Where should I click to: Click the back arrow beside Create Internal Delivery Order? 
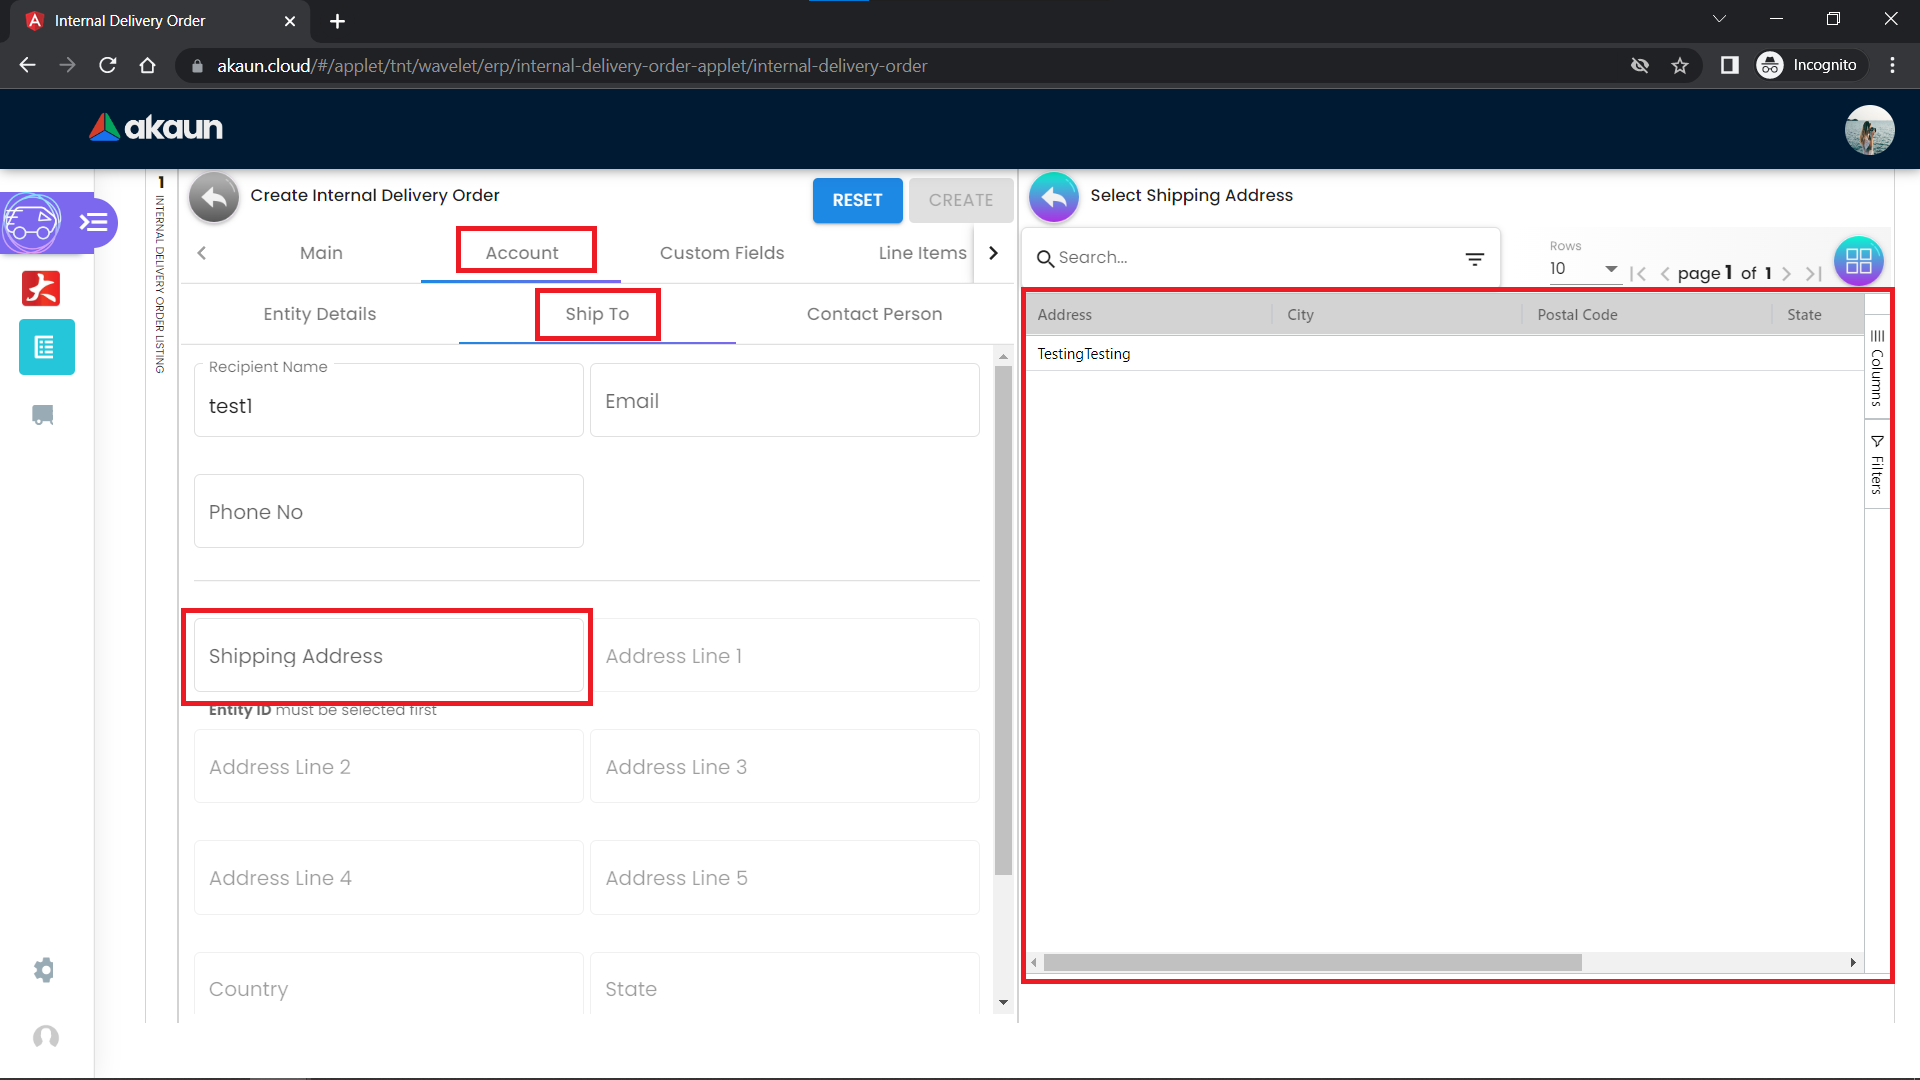click(x=213, y=197)
